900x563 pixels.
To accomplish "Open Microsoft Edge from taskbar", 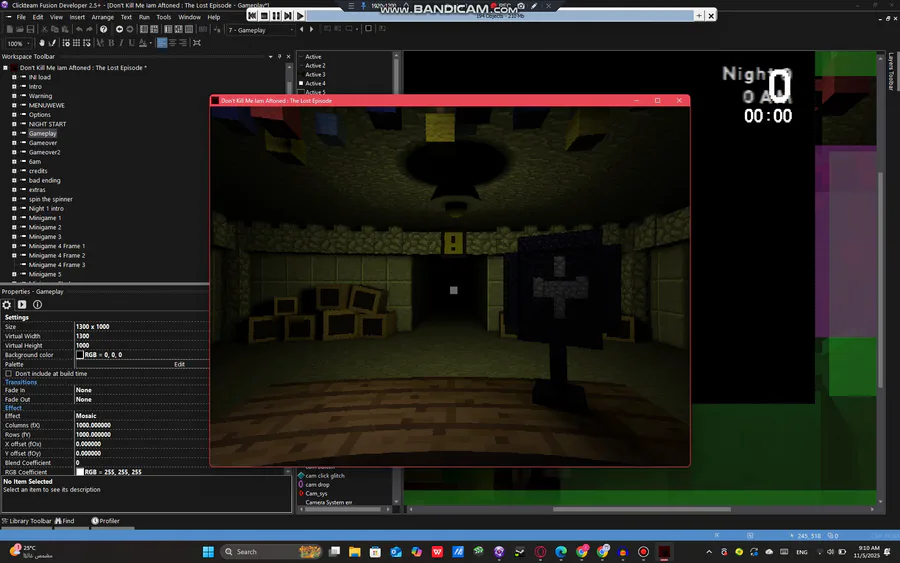I will pos(561,552).
